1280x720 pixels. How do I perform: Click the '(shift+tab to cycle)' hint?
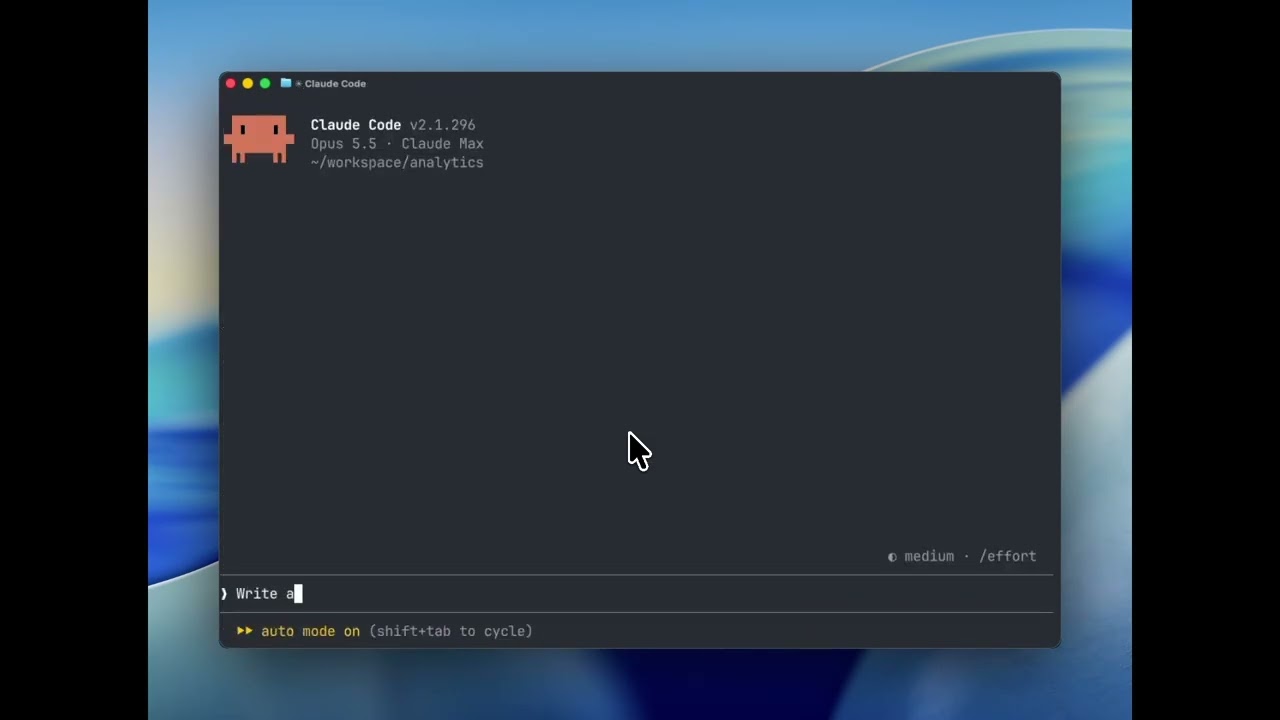point(451,632)
